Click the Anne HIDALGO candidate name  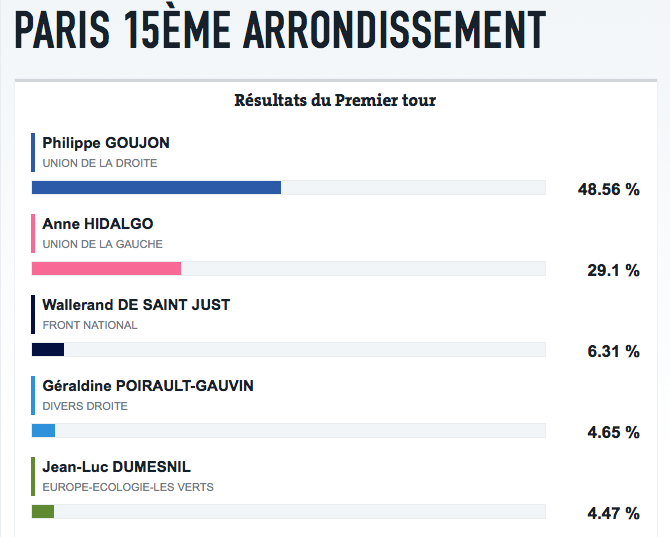98,224
